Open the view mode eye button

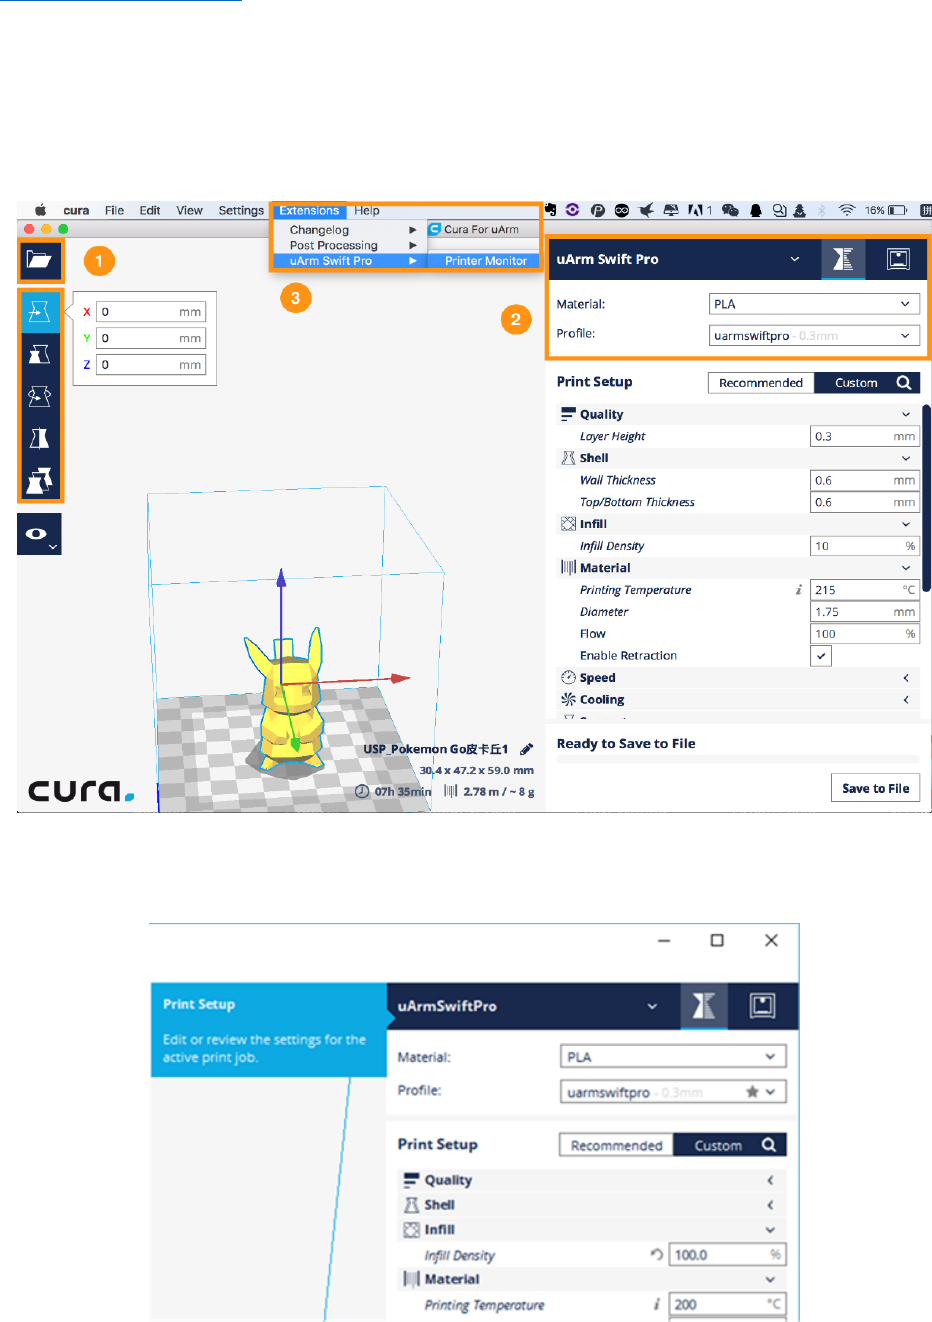[x=39, y=534]
